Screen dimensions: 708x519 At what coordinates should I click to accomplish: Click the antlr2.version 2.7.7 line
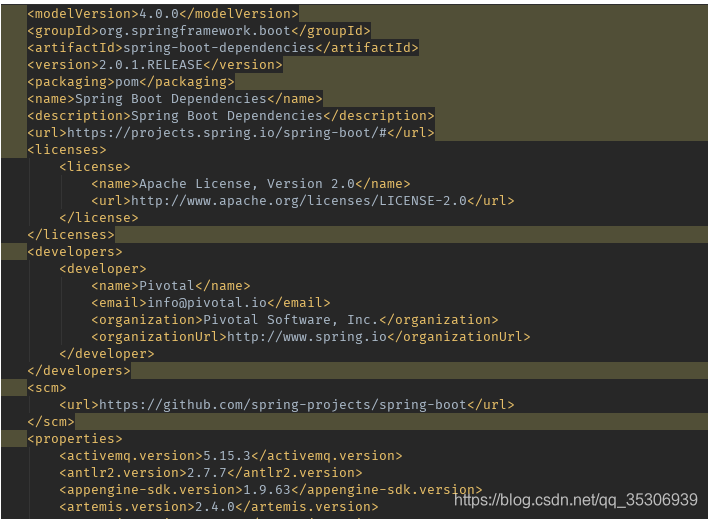211,473
